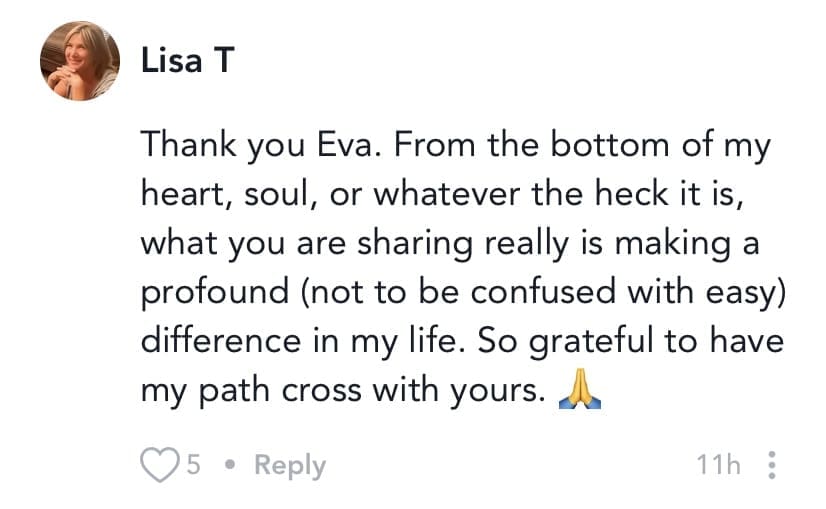Click the praying hands emoji
Viewport: 826px width, 509px height.
[577, 391]
